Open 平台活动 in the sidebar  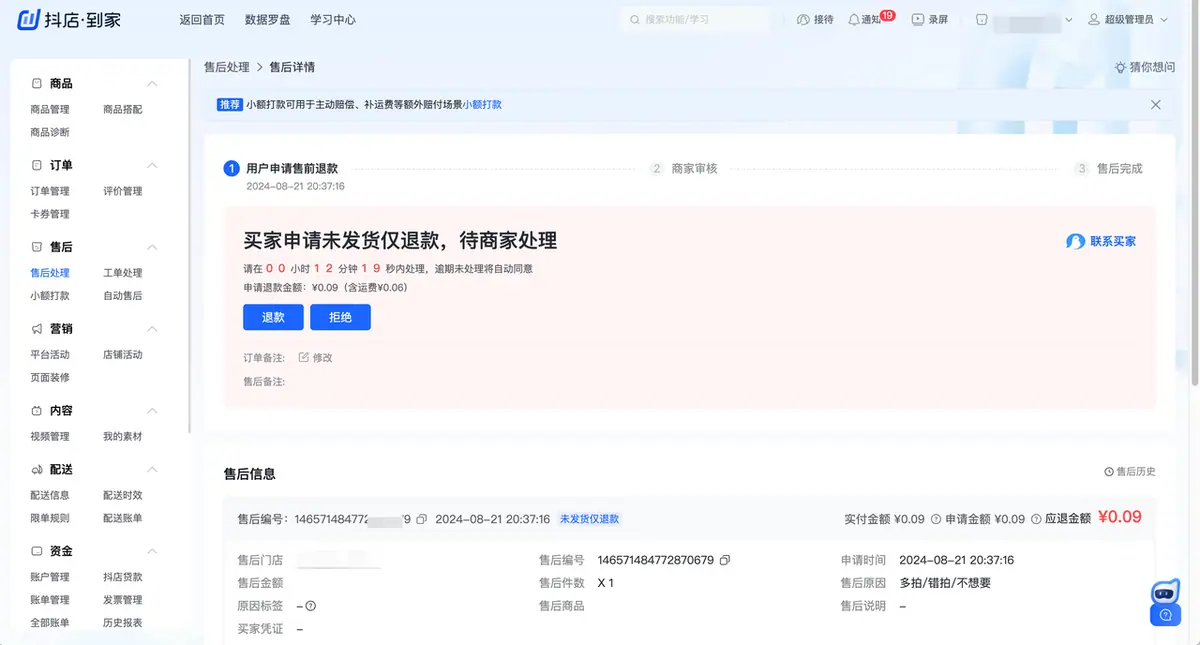50,355
